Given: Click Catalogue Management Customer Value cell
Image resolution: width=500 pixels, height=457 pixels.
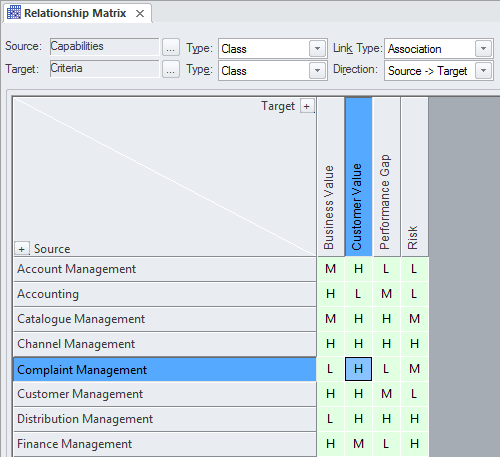Looking at the screenshot, I should click(x=359, y=319).
